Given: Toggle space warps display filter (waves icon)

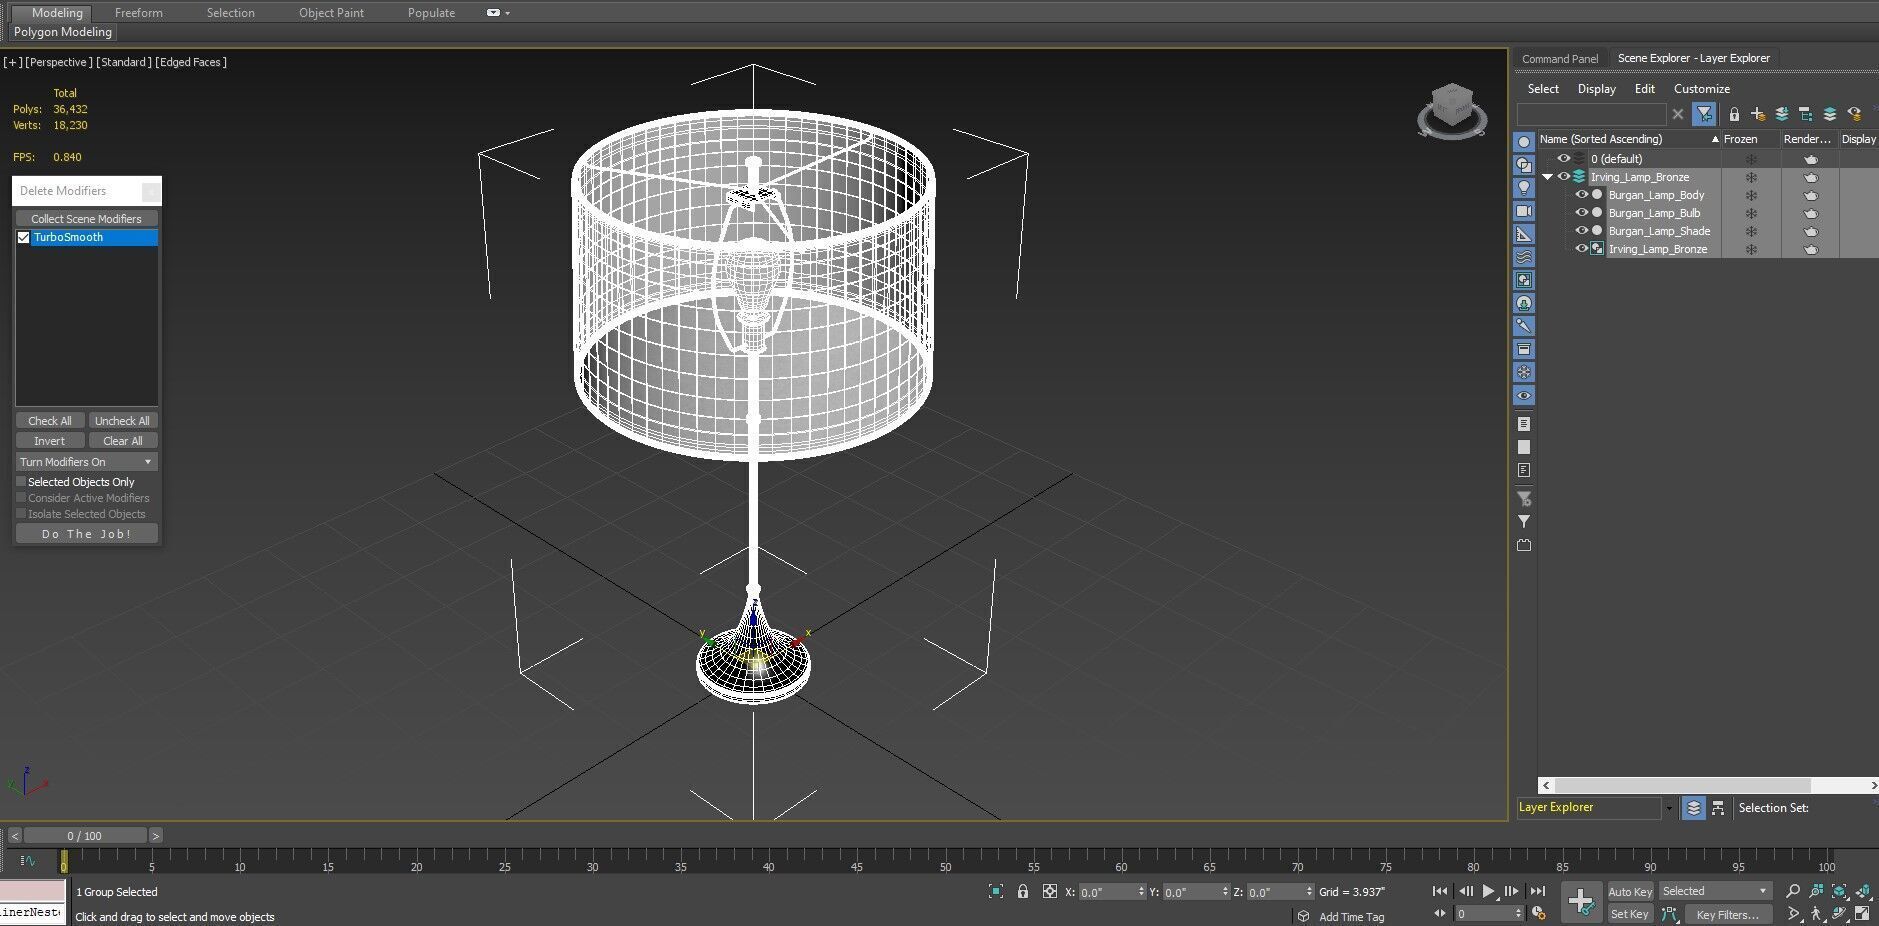Looking at the screenshot, I should click(x=1524, y=257).
